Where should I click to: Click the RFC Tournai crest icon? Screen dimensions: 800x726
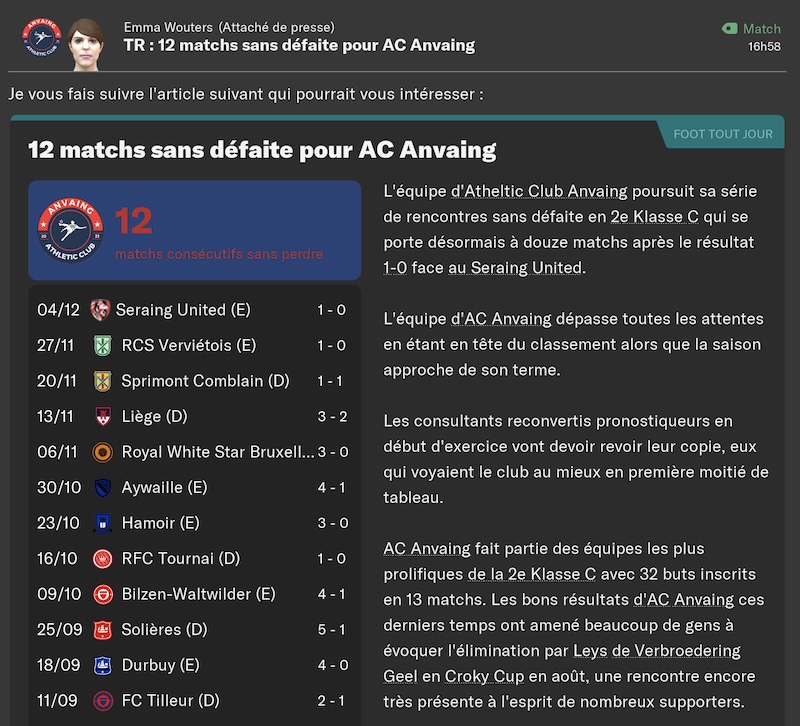[x=103, y=559]
